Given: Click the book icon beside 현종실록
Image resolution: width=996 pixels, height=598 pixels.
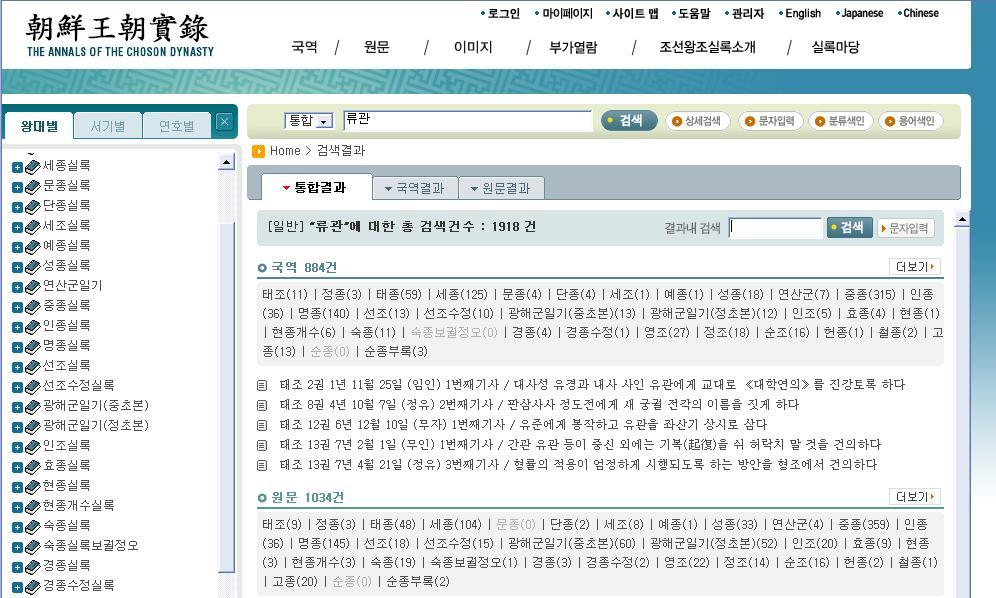Looking at the screenshot, I should (32, 487).
